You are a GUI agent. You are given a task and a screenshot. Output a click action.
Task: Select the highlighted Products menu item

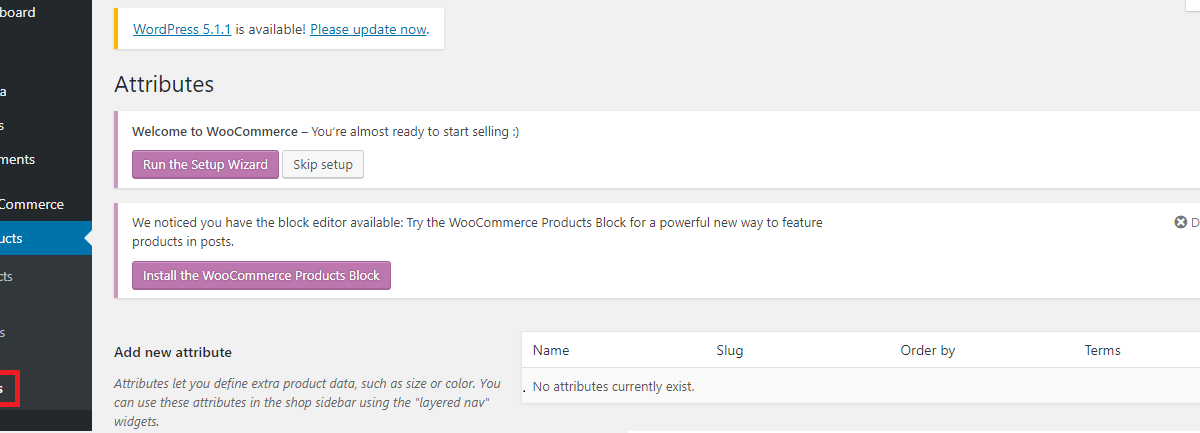[x=45, y=238]
